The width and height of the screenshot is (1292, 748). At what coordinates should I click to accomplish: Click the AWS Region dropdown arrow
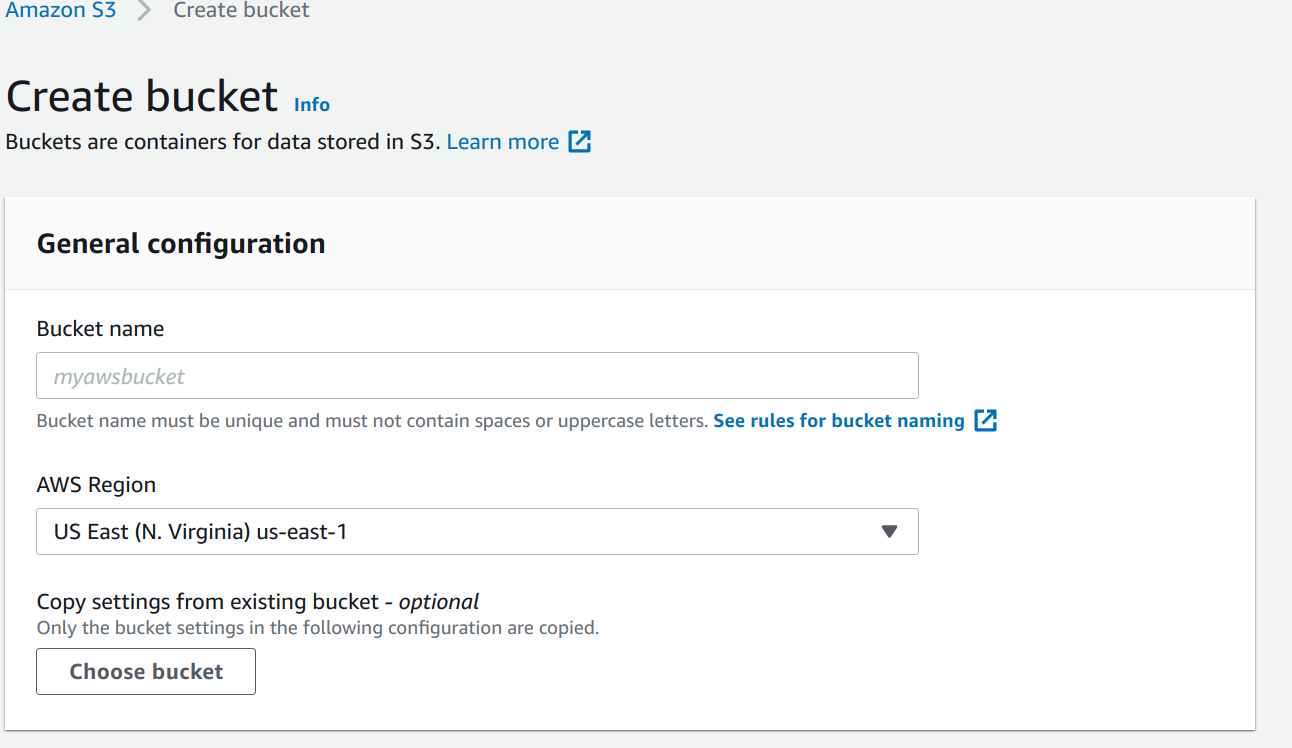[x=889, y=532]
